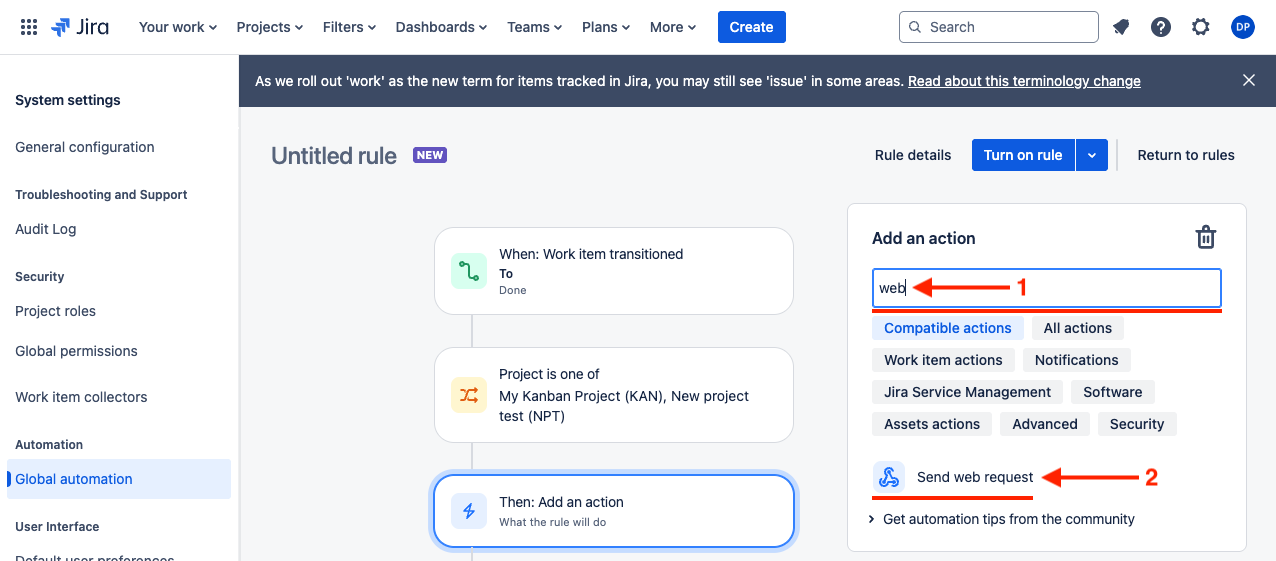The height and width of the screenshot is (561, 1276).
Task: Click the action search field containing web
Action: coord(1046,288)
